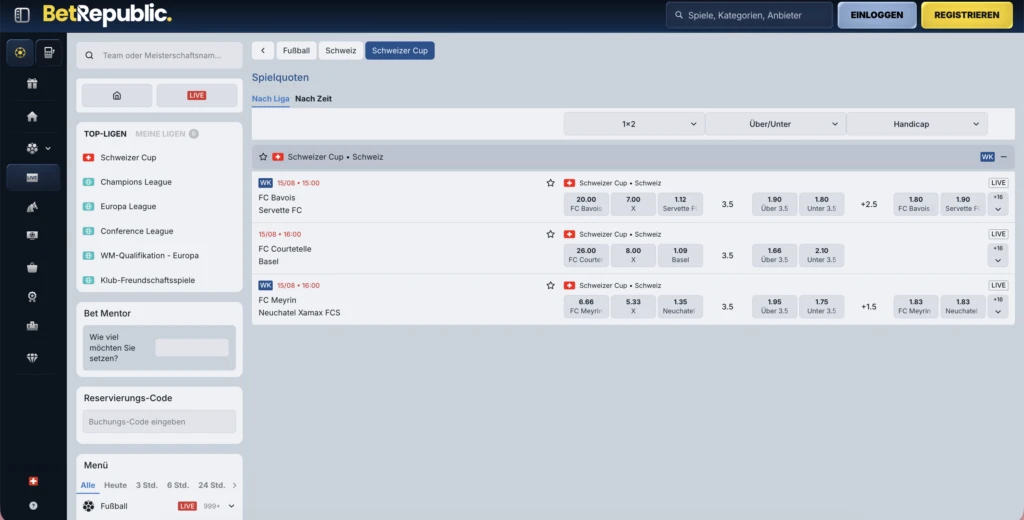Viewport: 1024px width, 520px height.
Task: Pick FC Bavois win odds 20.00
Action: (x=586, y=204)
